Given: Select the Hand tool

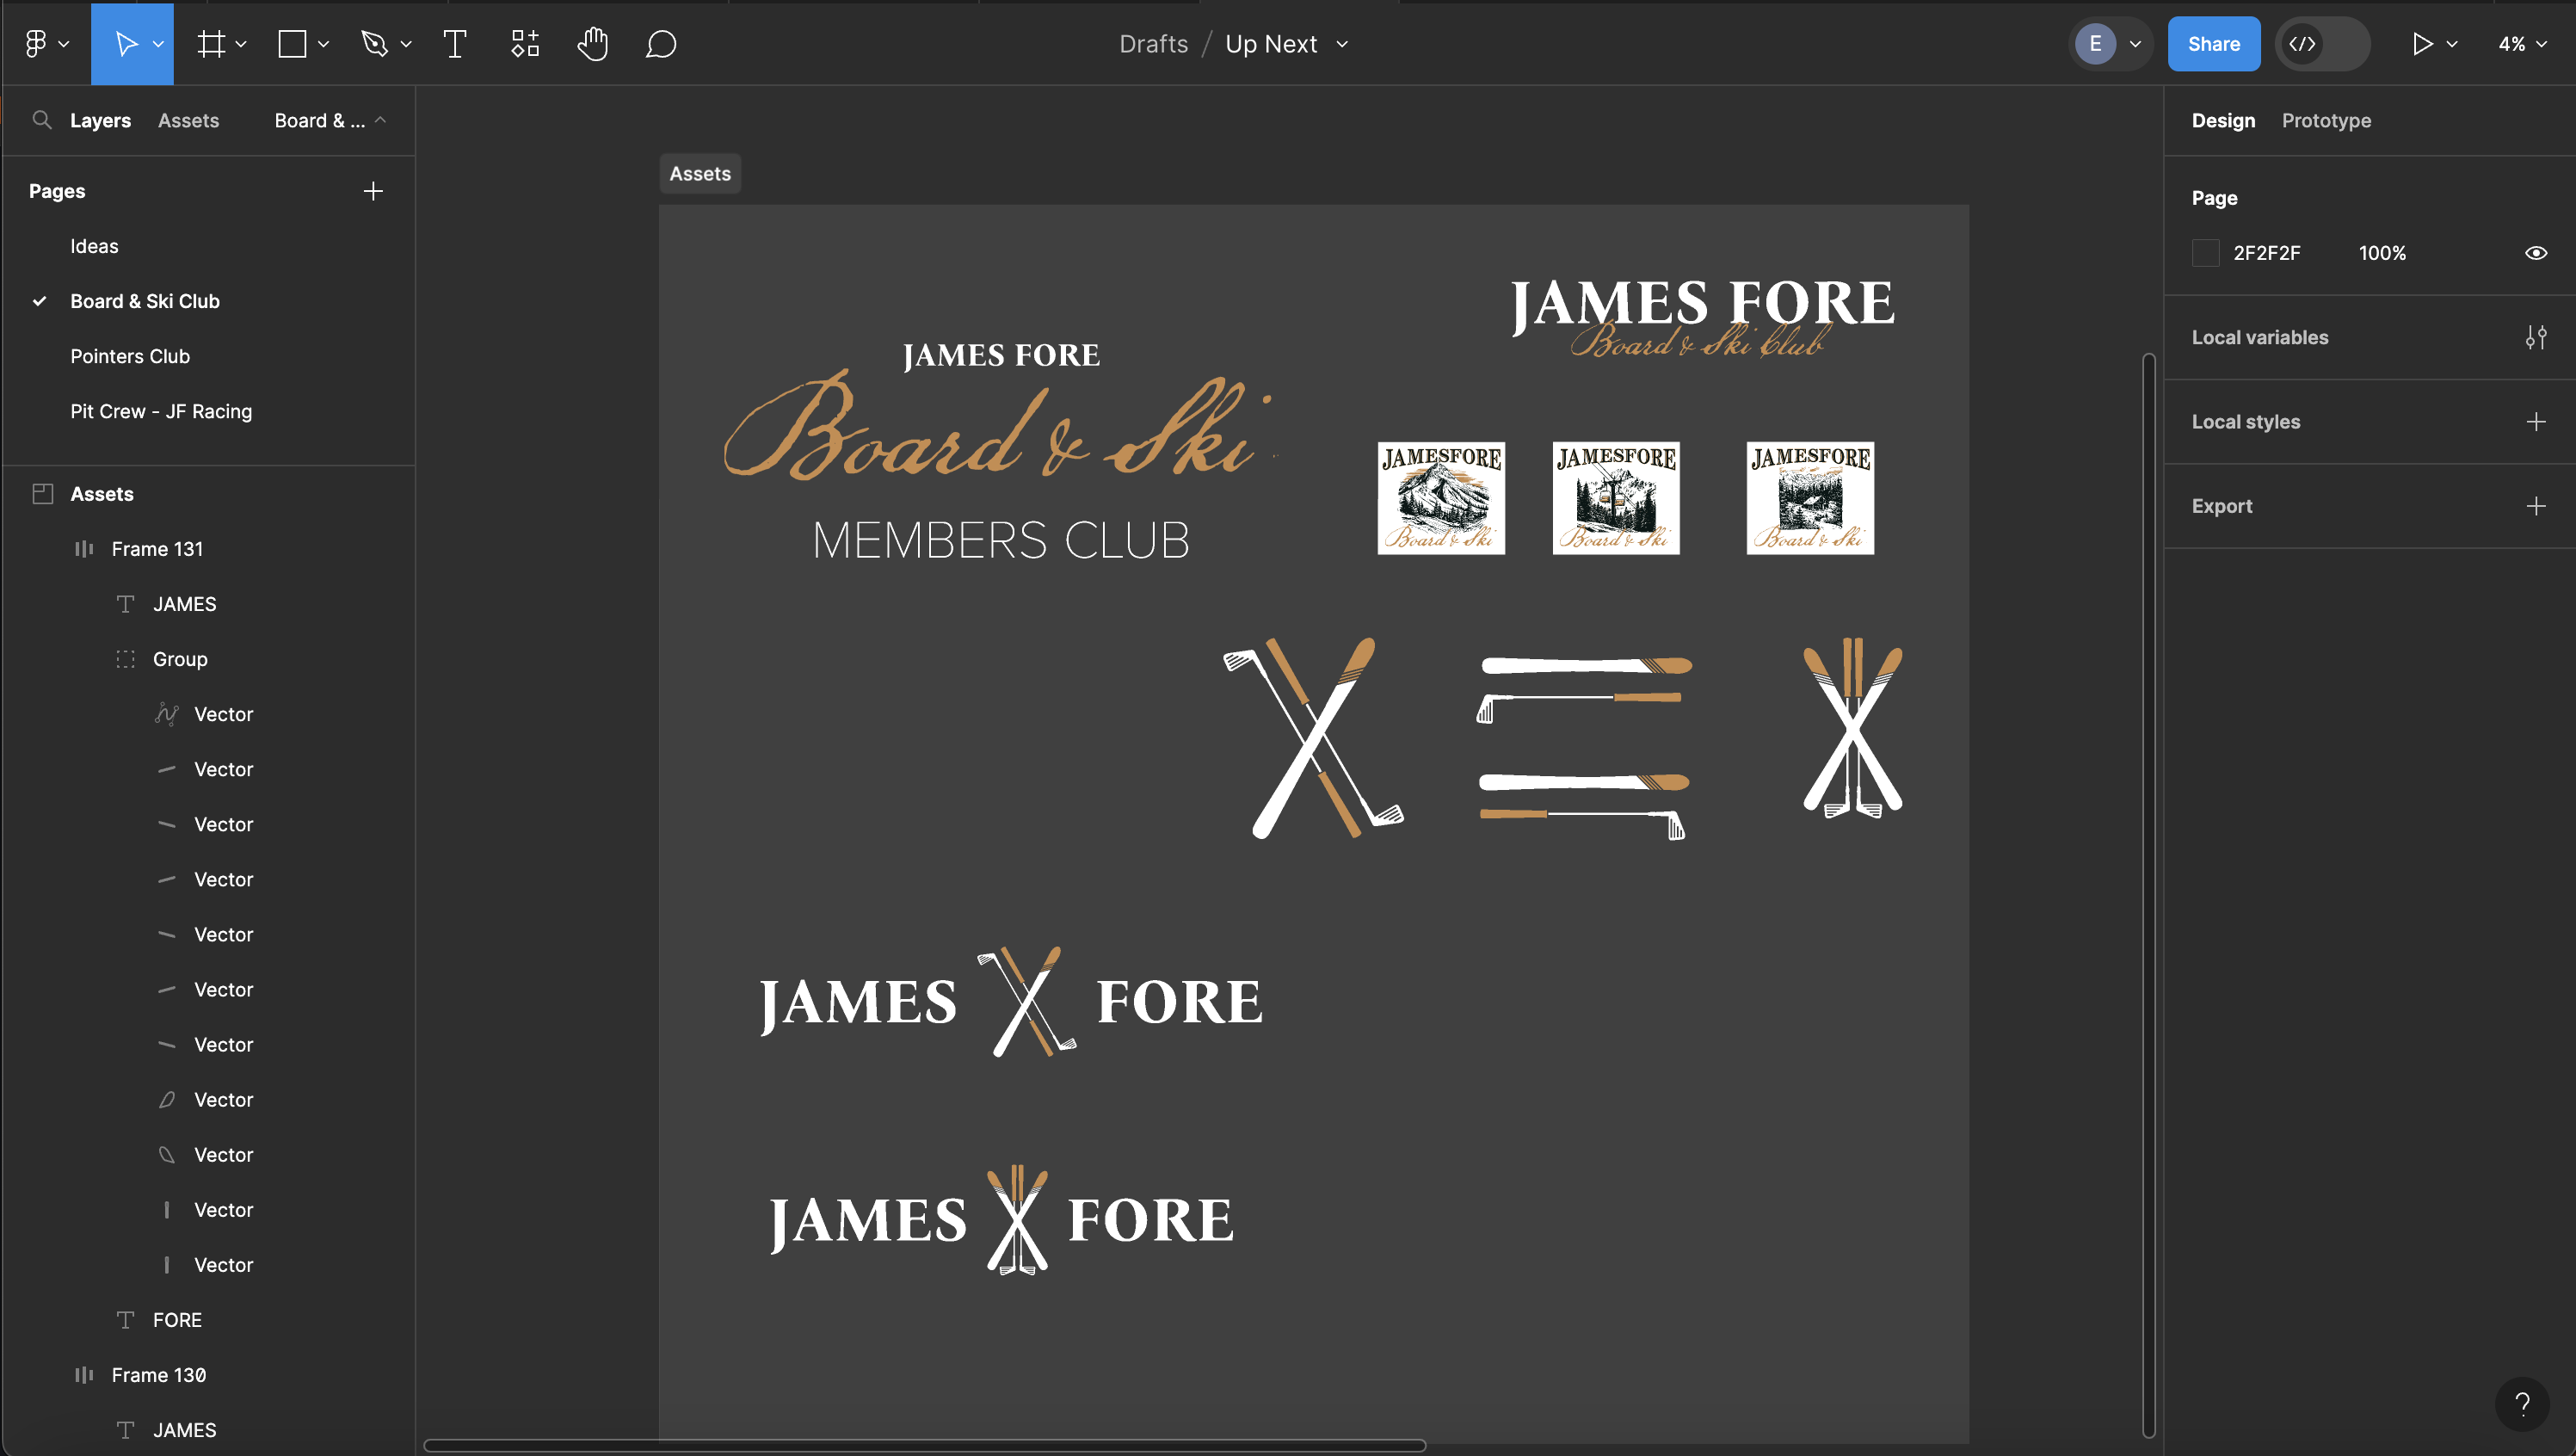Looking at the screenshot, I should 592,44.
